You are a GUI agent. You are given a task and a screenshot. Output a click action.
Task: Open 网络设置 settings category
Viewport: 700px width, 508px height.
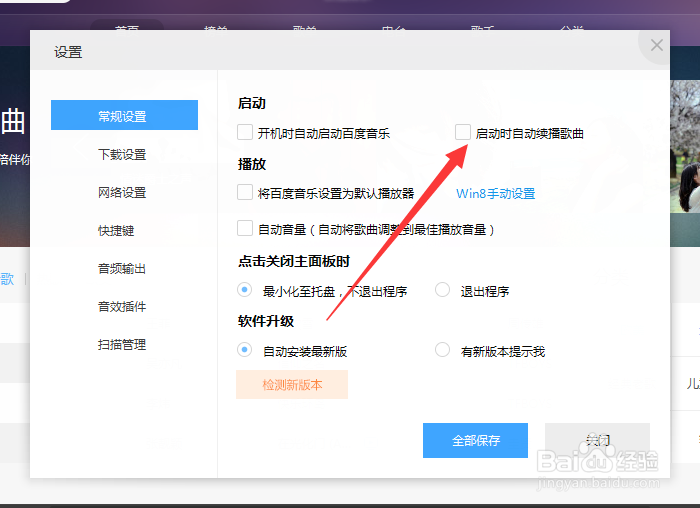coord(122,192)
